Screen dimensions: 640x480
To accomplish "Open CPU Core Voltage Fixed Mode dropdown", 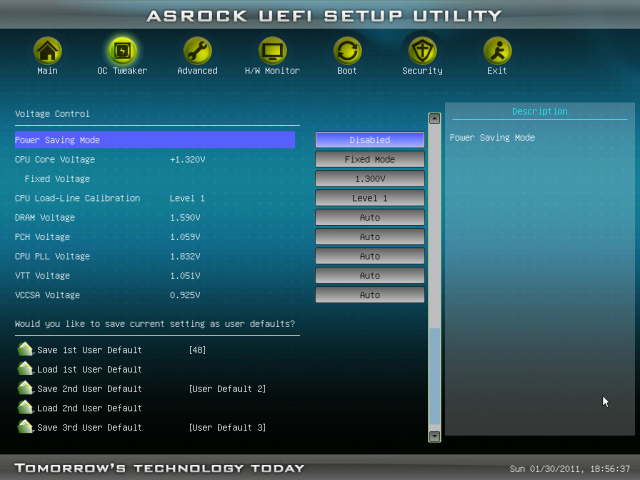I will [x=370, y=159].
